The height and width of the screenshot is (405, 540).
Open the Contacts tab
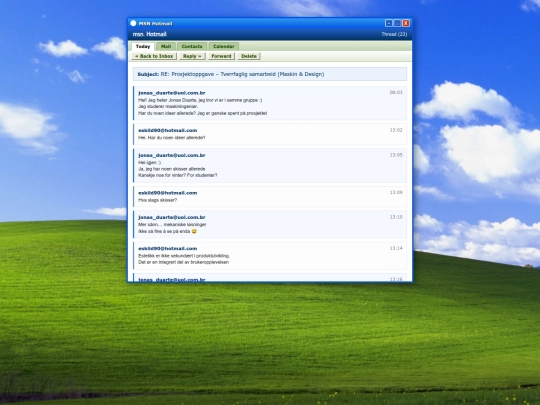click(192, 46)
